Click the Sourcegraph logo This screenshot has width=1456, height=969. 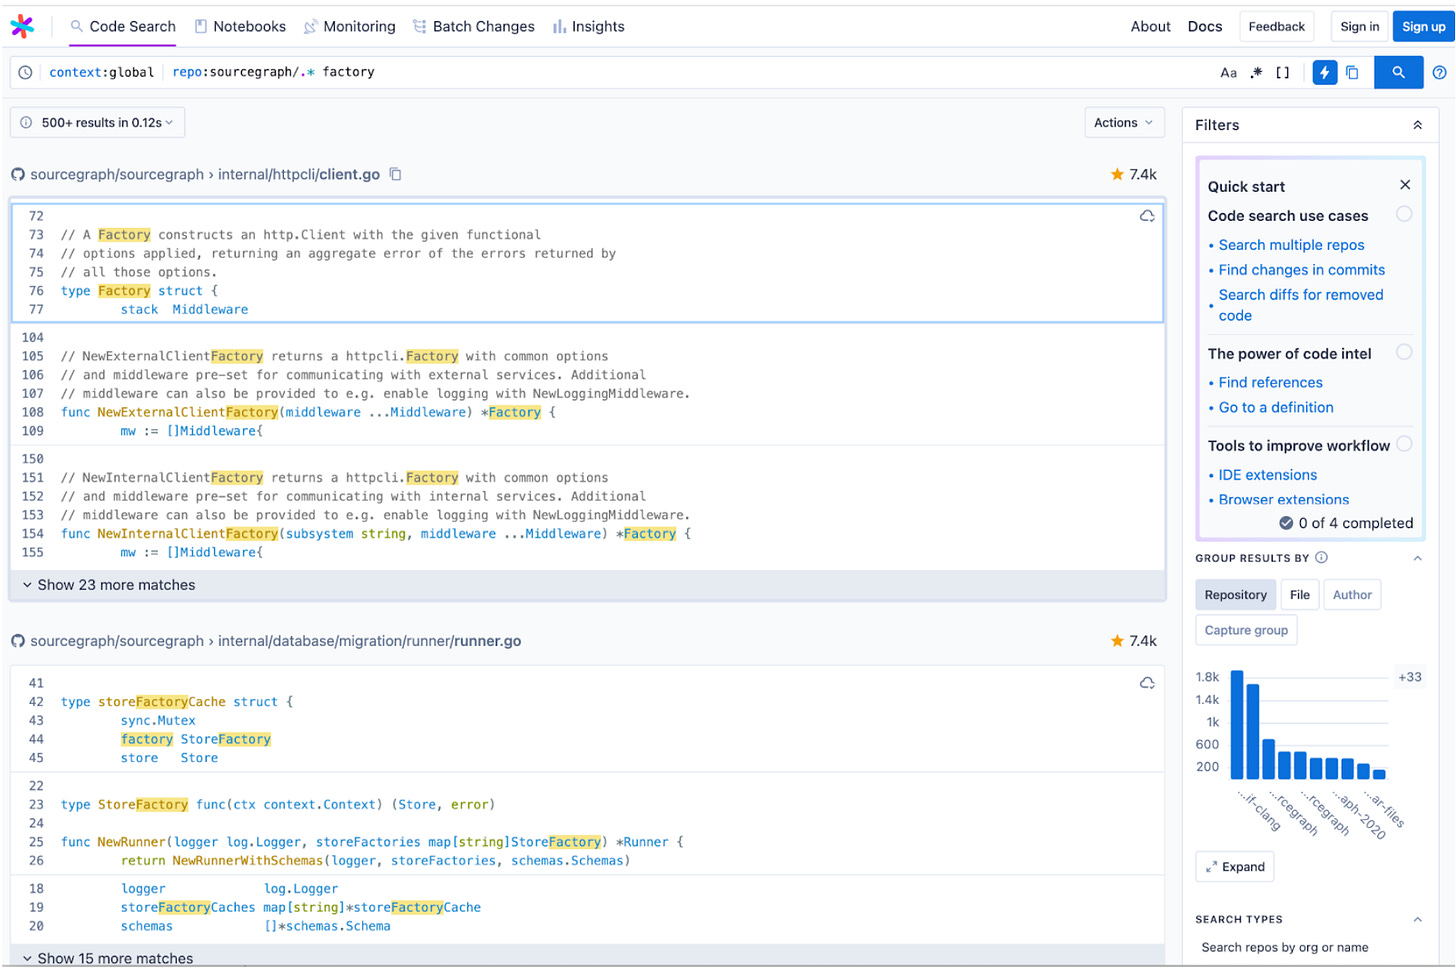tap(23, 25)
